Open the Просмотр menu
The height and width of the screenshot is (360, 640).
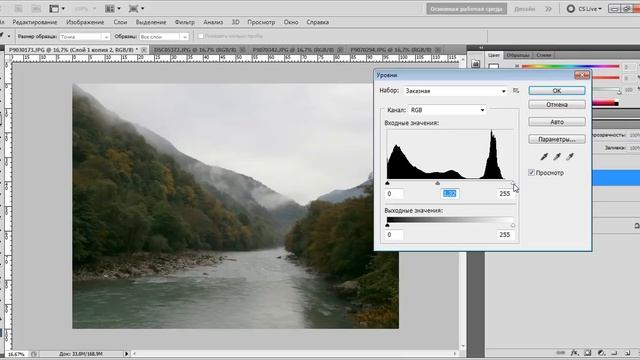tap(261, 22)
